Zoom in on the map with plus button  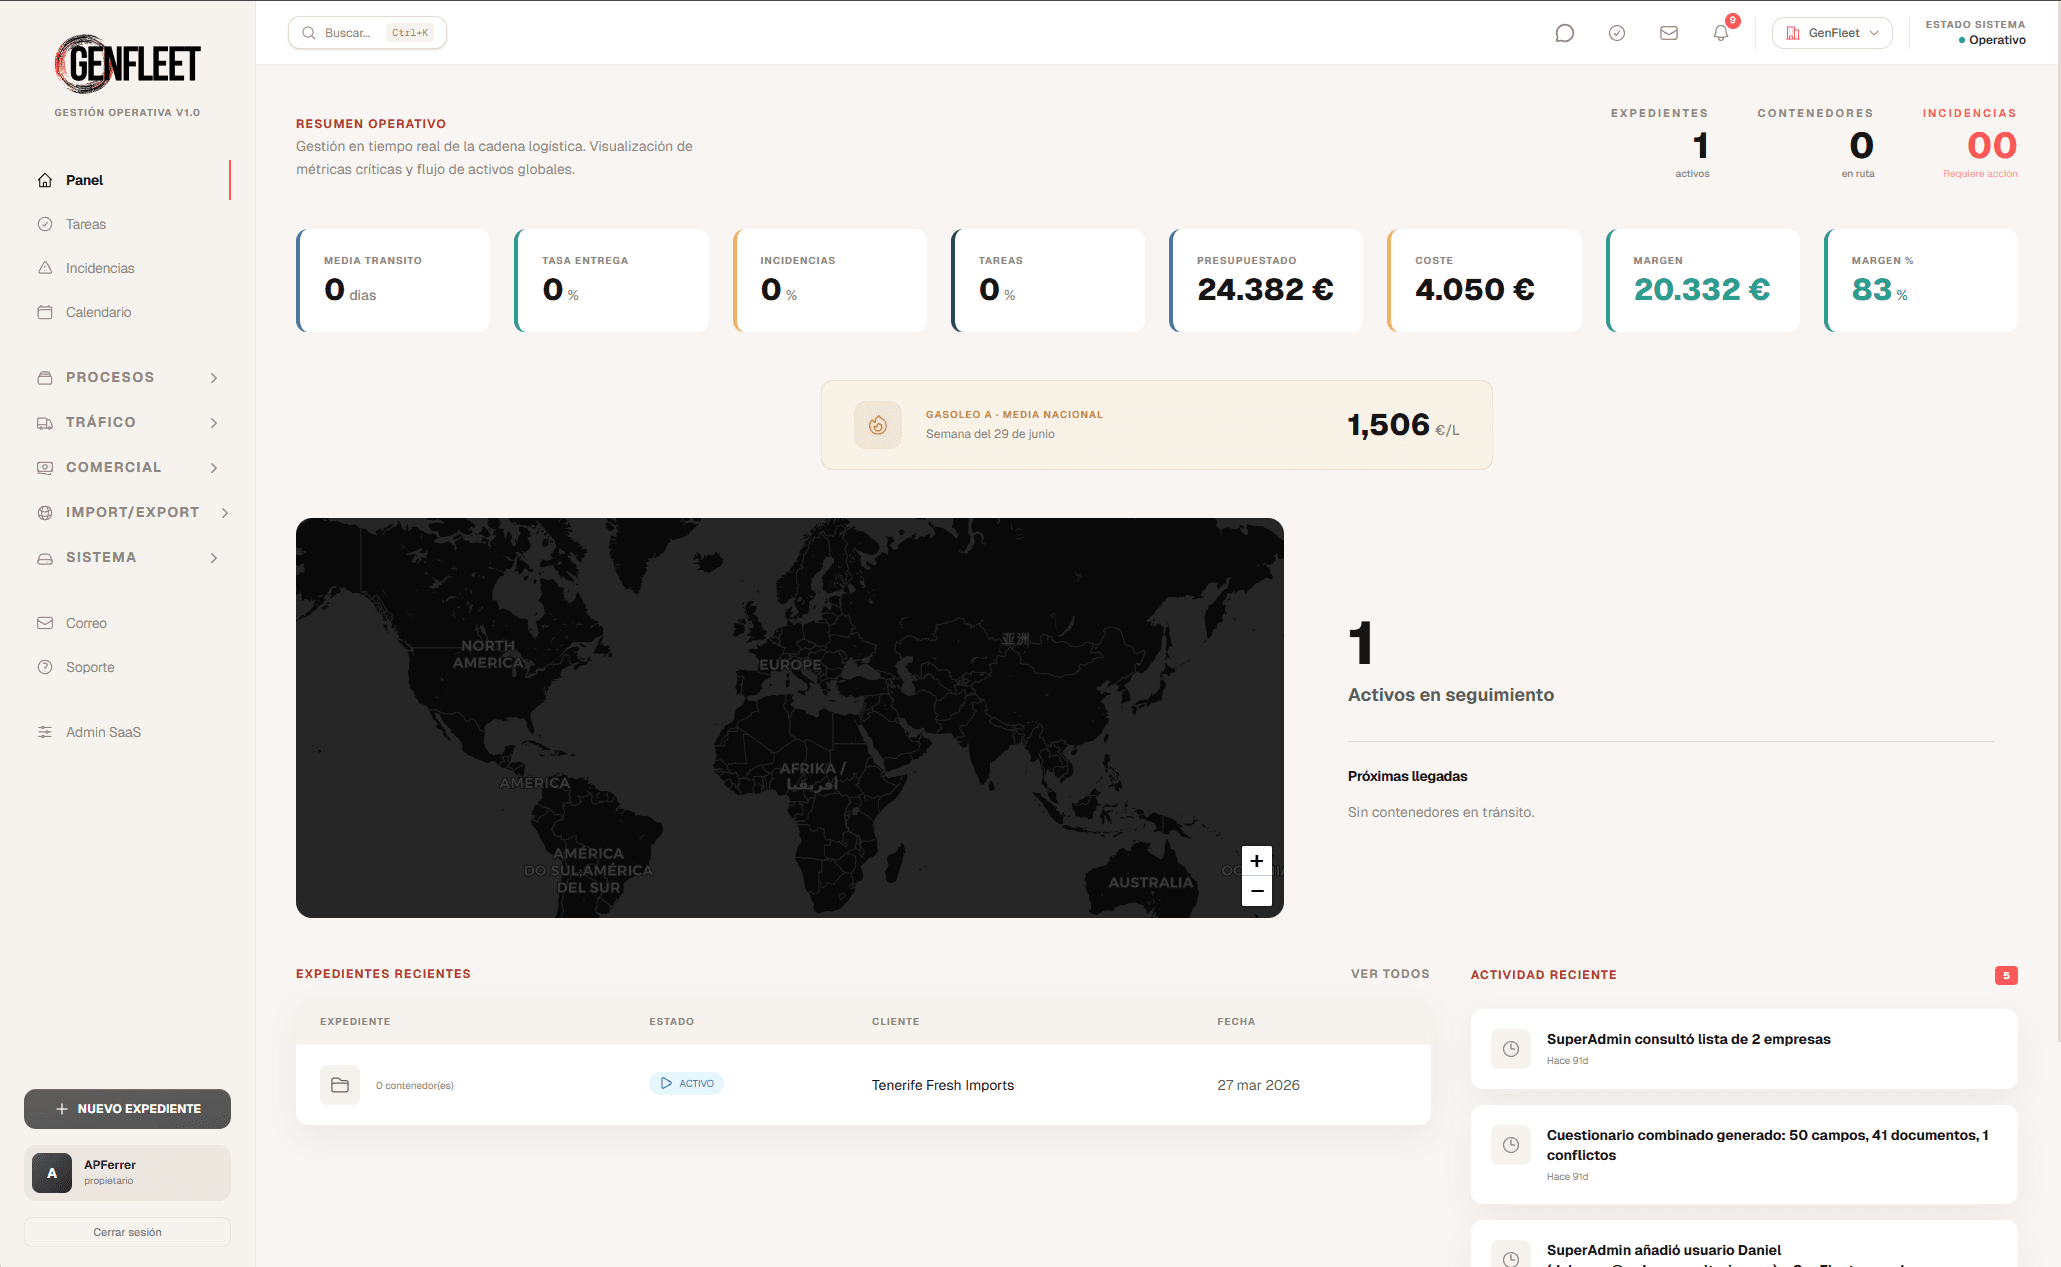click(x=1257, y=861)
